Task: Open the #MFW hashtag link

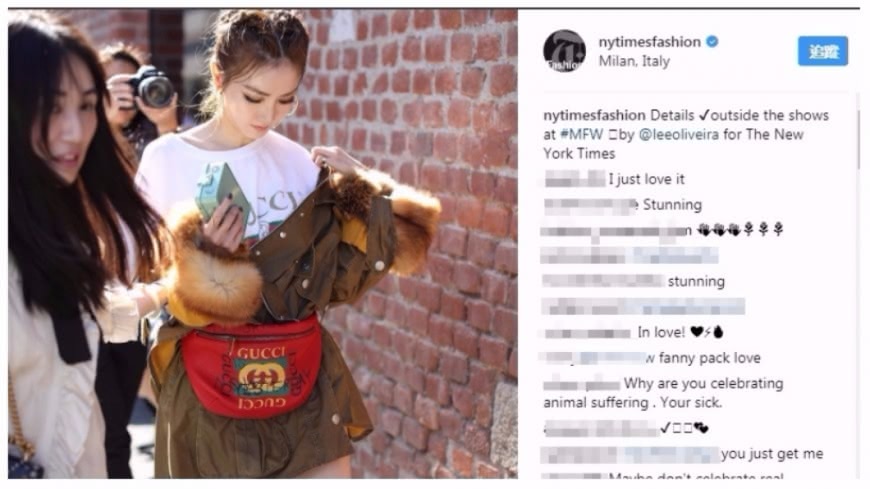Action: click(581, 134)
